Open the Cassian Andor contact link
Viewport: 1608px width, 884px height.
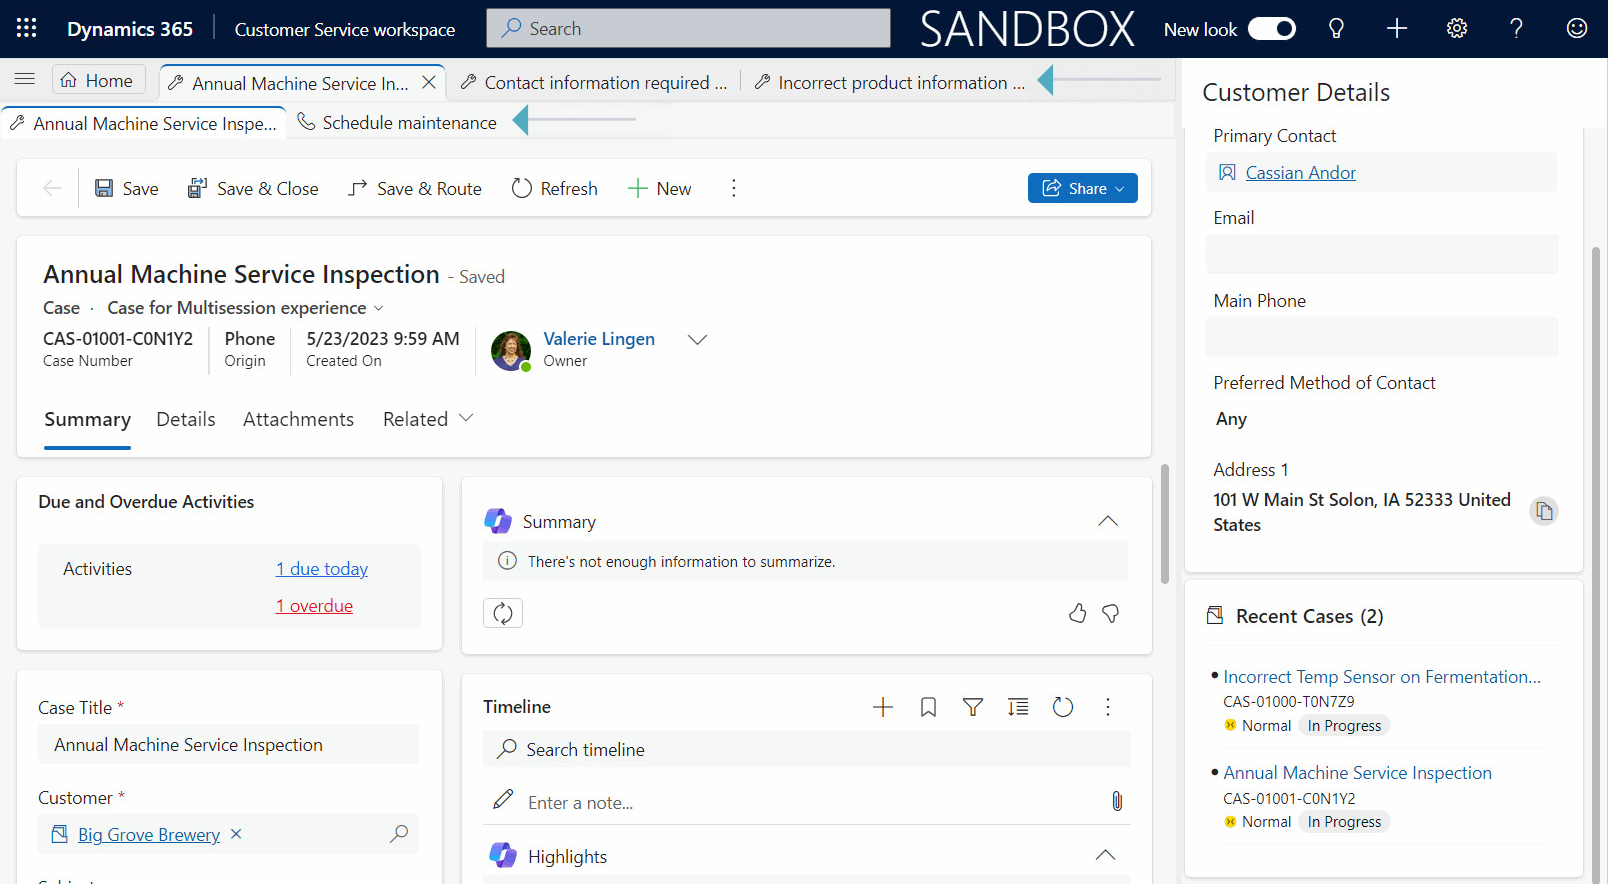(1300, 173)
